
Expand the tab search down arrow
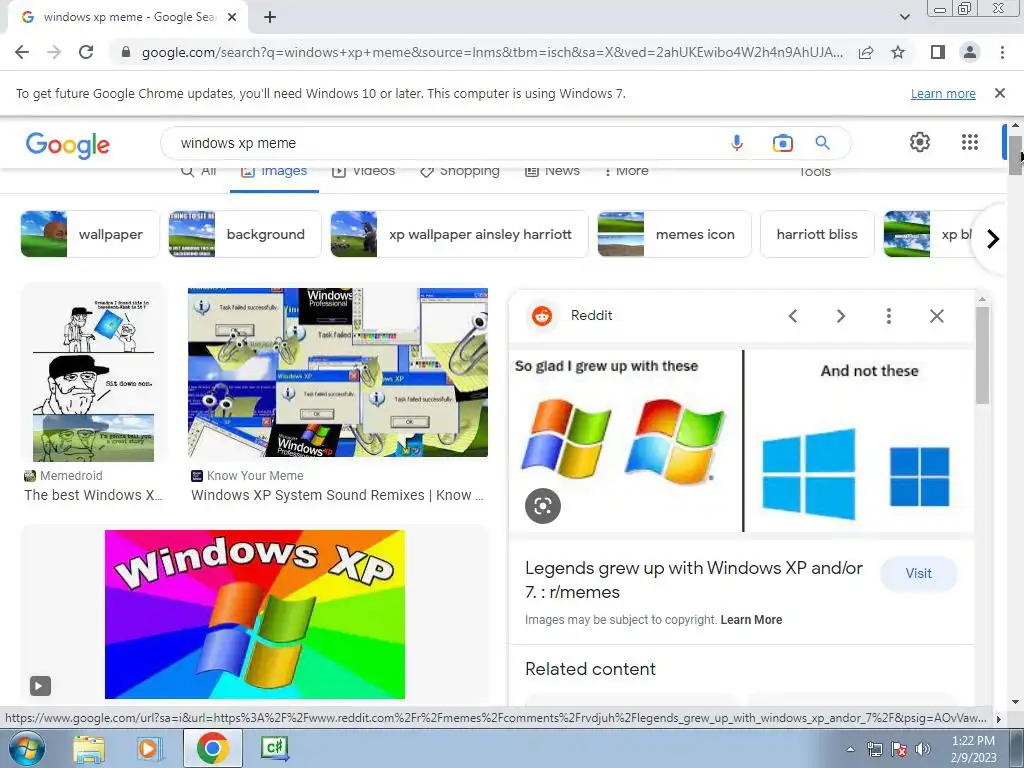click(x=904, y=17)
